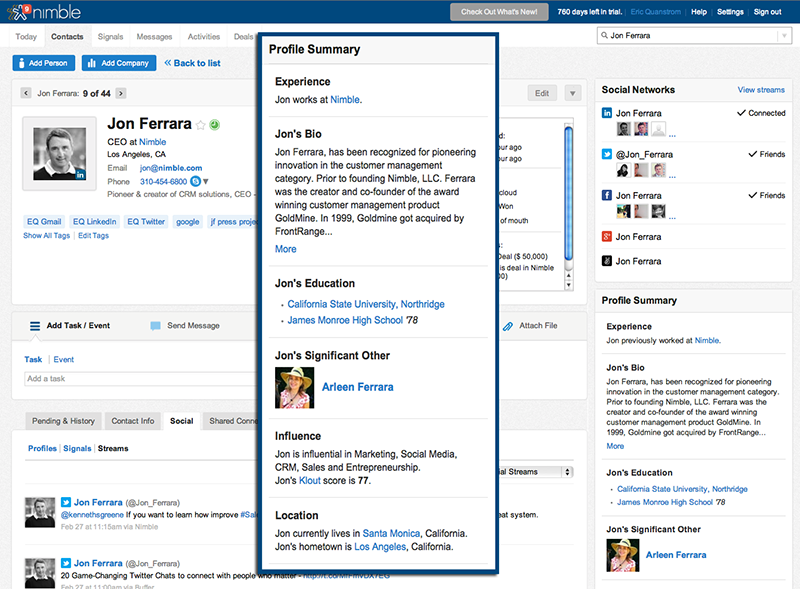Screen dimensions: 800x589
Task: Click Send Message icon
Action: 156,326
